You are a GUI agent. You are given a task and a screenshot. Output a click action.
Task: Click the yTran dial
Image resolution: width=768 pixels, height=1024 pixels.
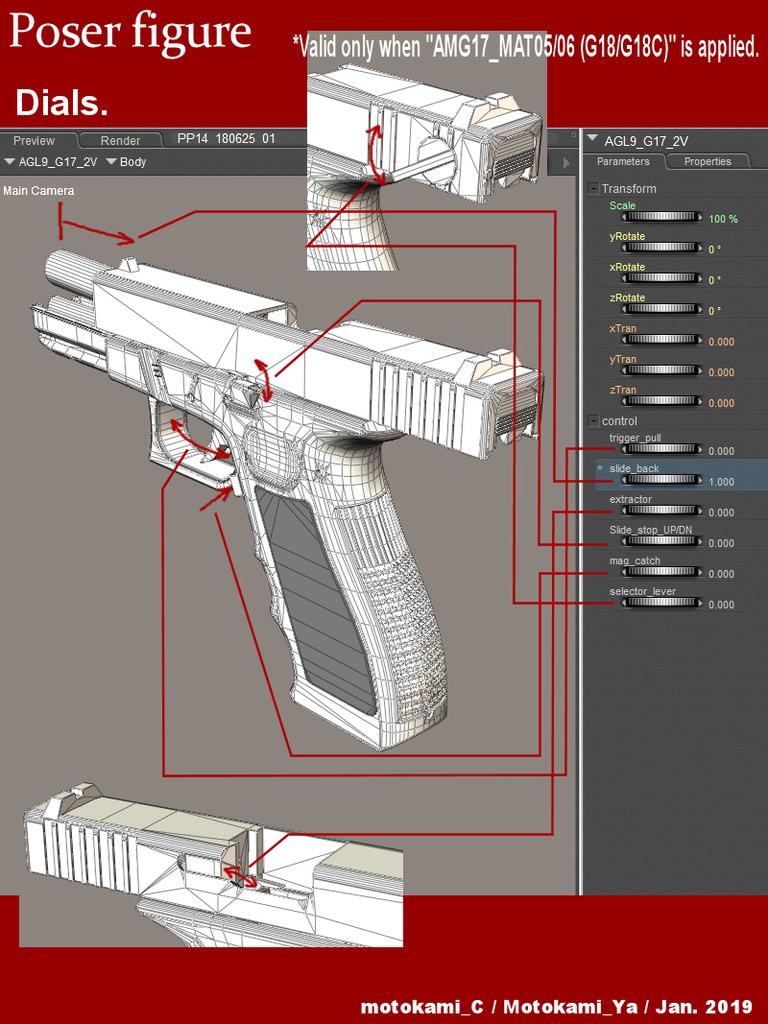click(x=662, y=371)
